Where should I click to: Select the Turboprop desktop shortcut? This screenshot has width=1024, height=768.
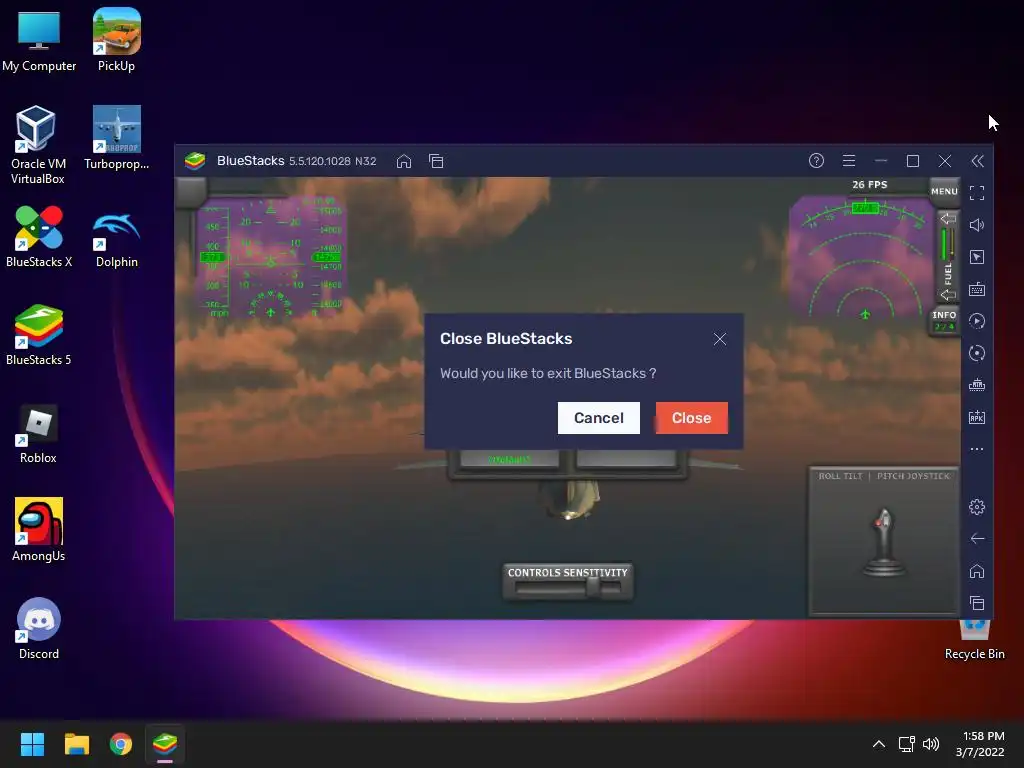(x=116, y=138)
